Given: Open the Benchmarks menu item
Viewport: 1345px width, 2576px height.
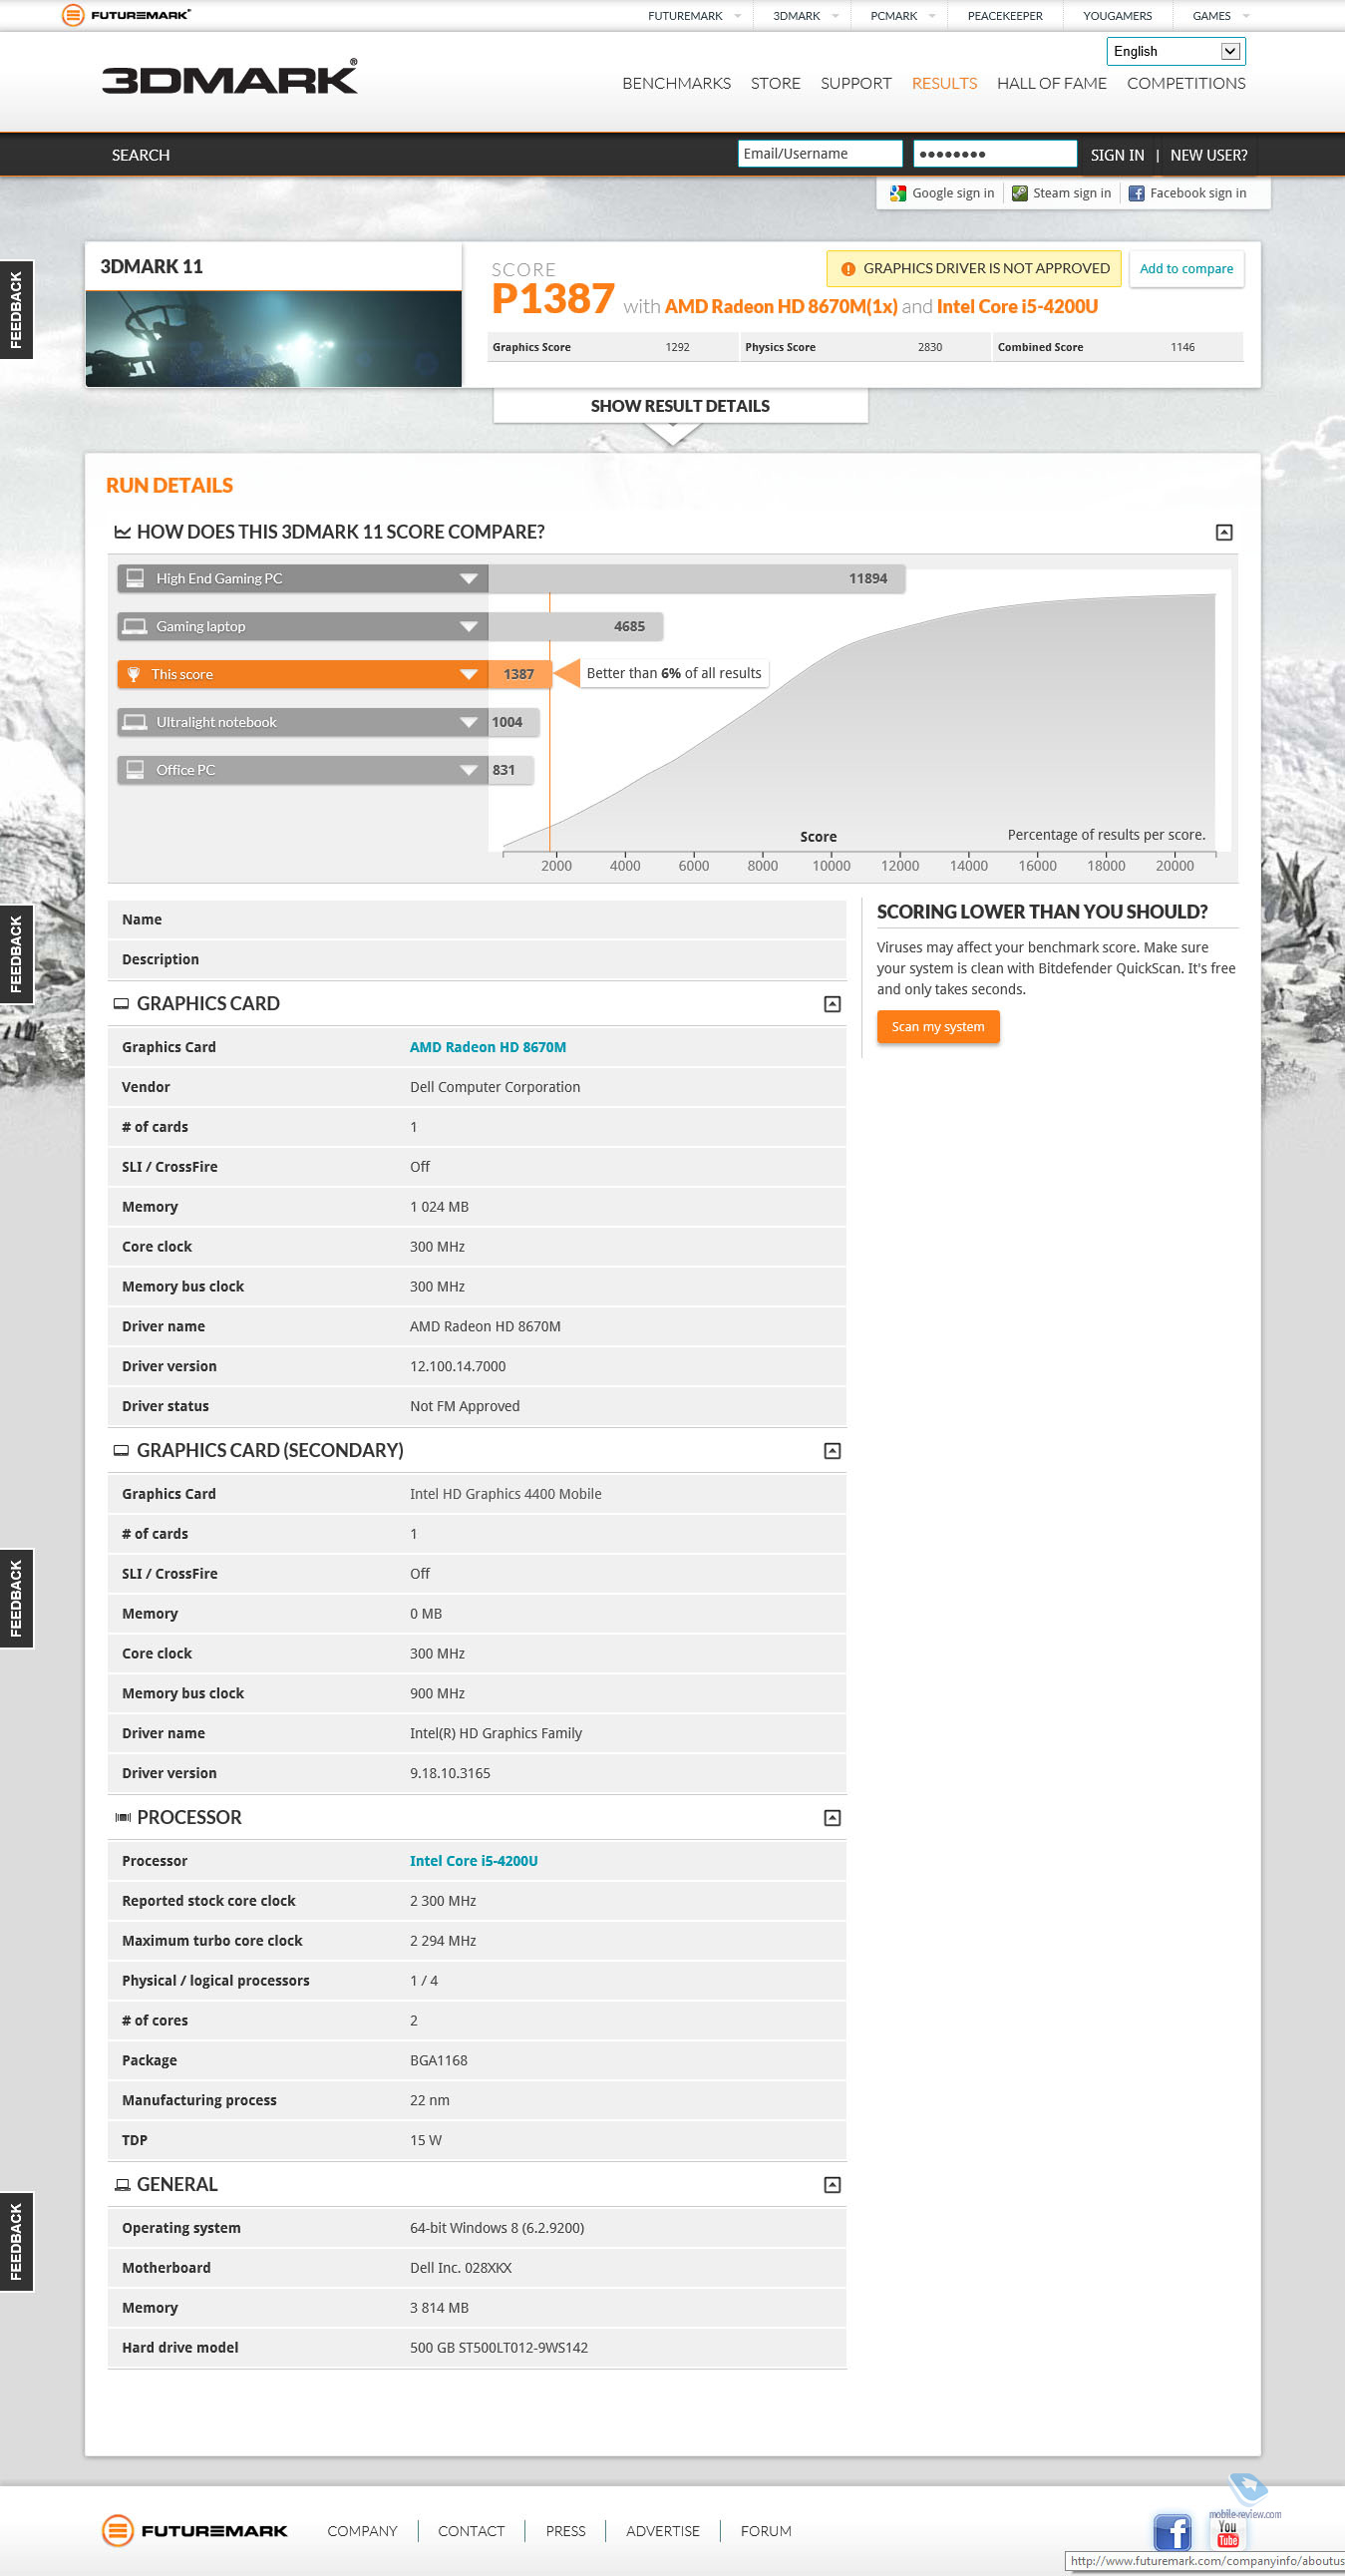Looking at the screenshot, I should [676, 83].
